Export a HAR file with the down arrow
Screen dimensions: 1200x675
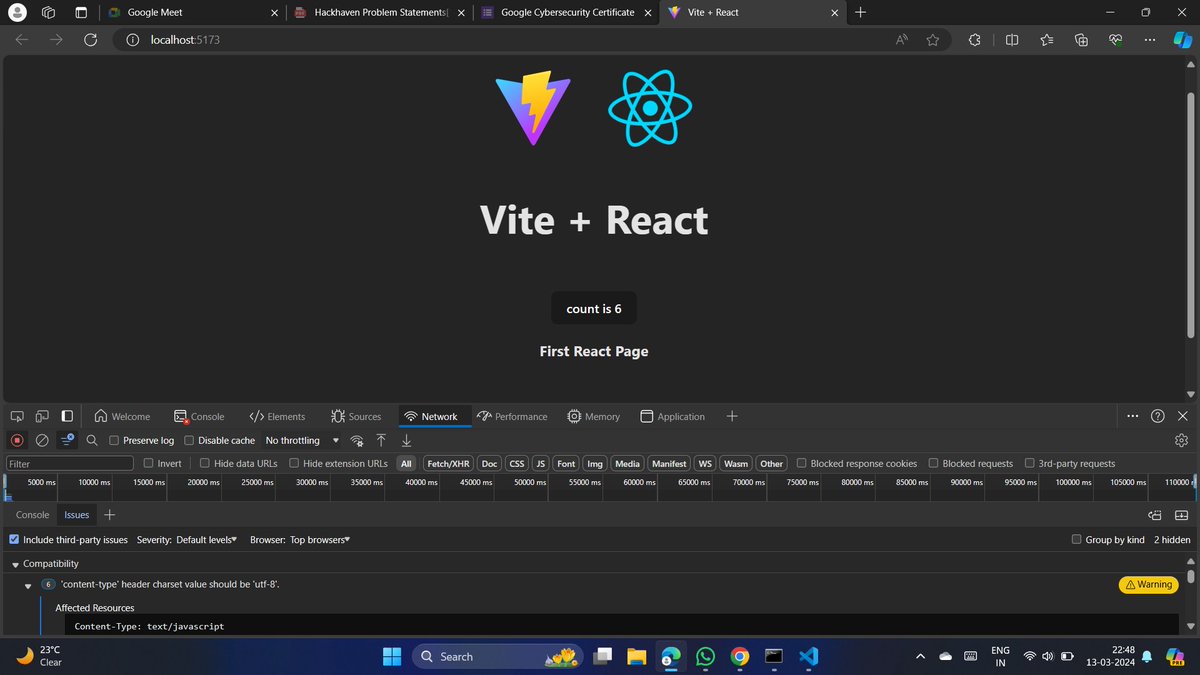406,440
